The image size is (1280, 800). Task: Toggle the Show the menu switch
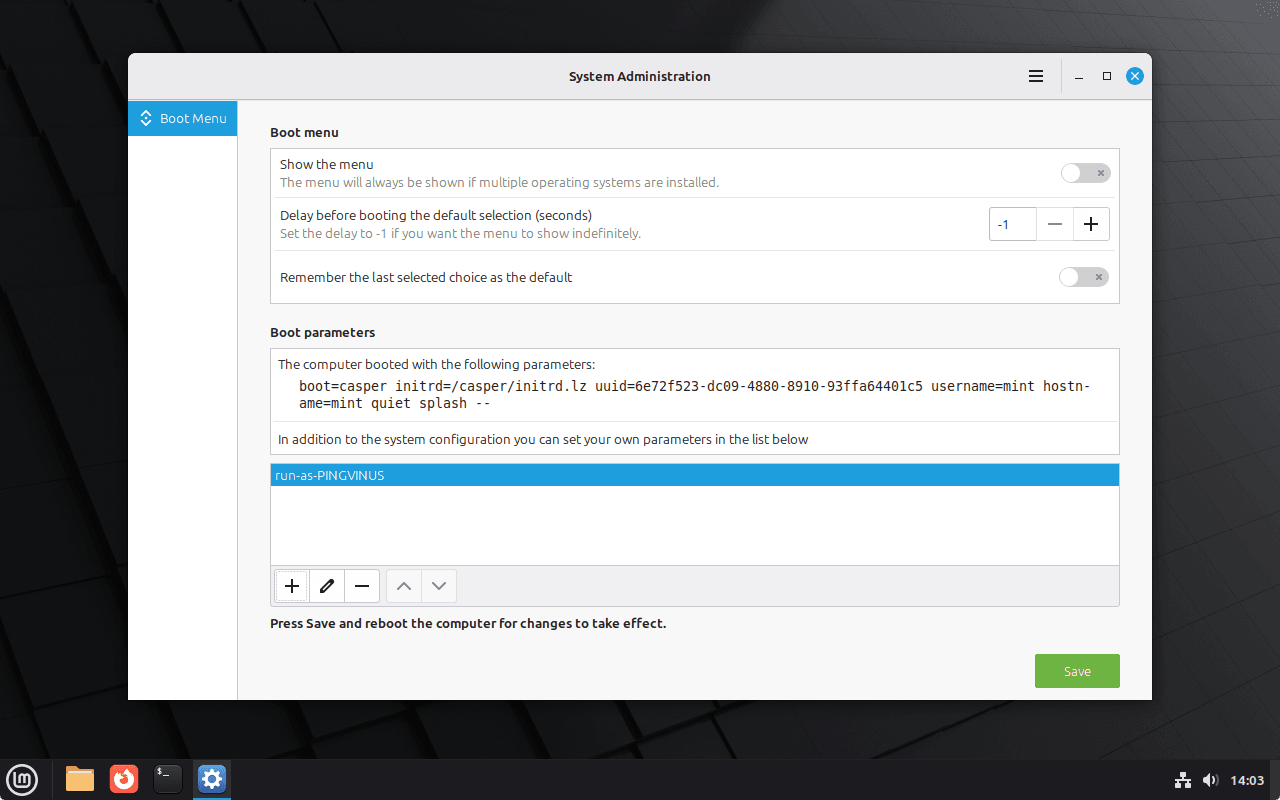coord(1085,173)
